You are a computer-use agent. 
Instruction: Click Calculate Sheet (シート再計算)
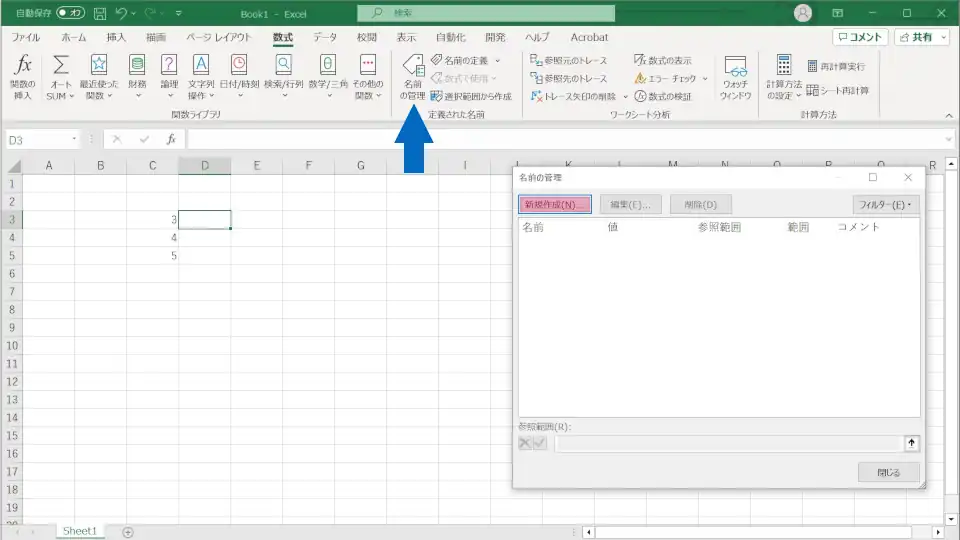coord(838,91)
